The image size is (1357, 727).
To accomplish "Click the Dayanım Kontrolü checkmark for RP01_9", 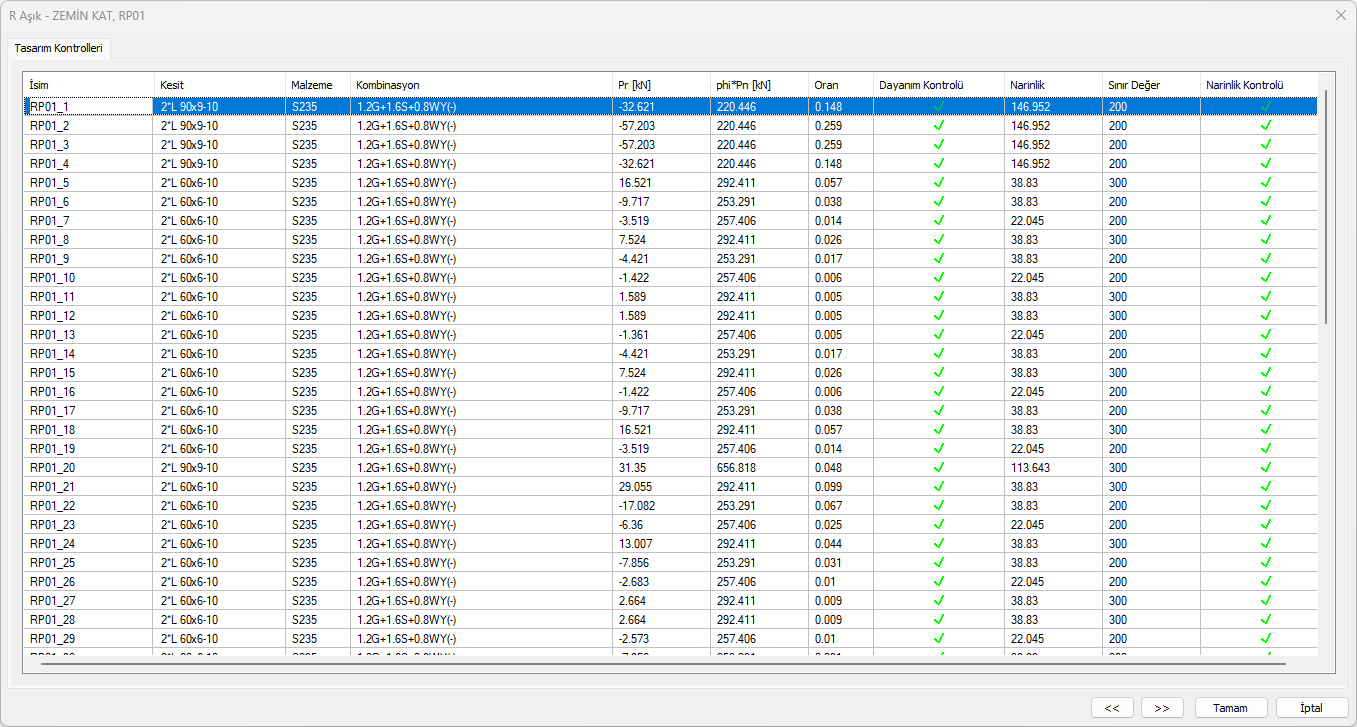I will pos(938,259).
